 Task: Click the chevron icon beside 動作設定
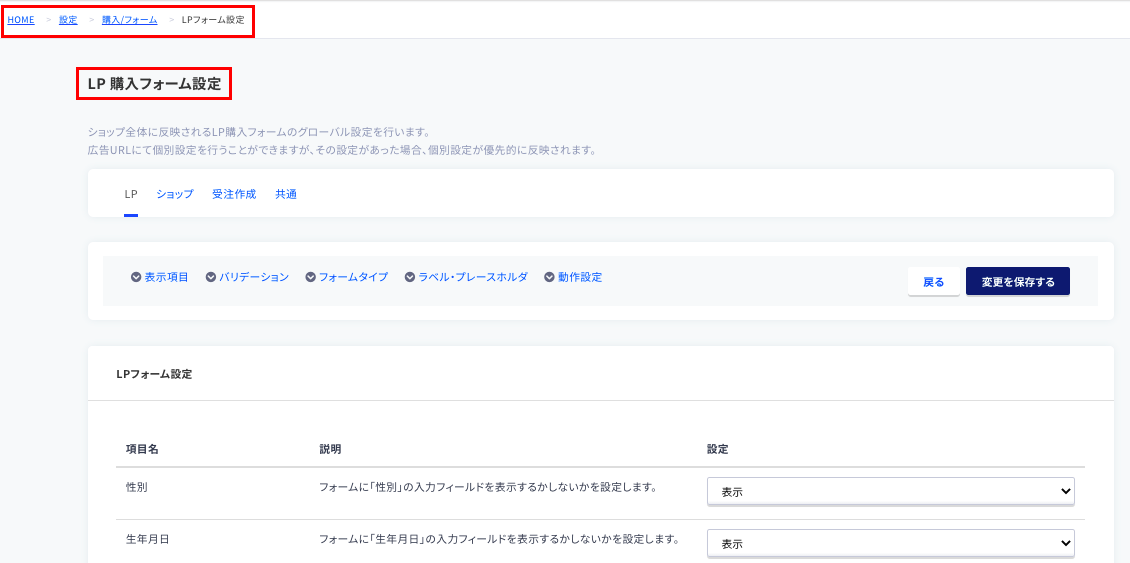[x=549, y=278]
